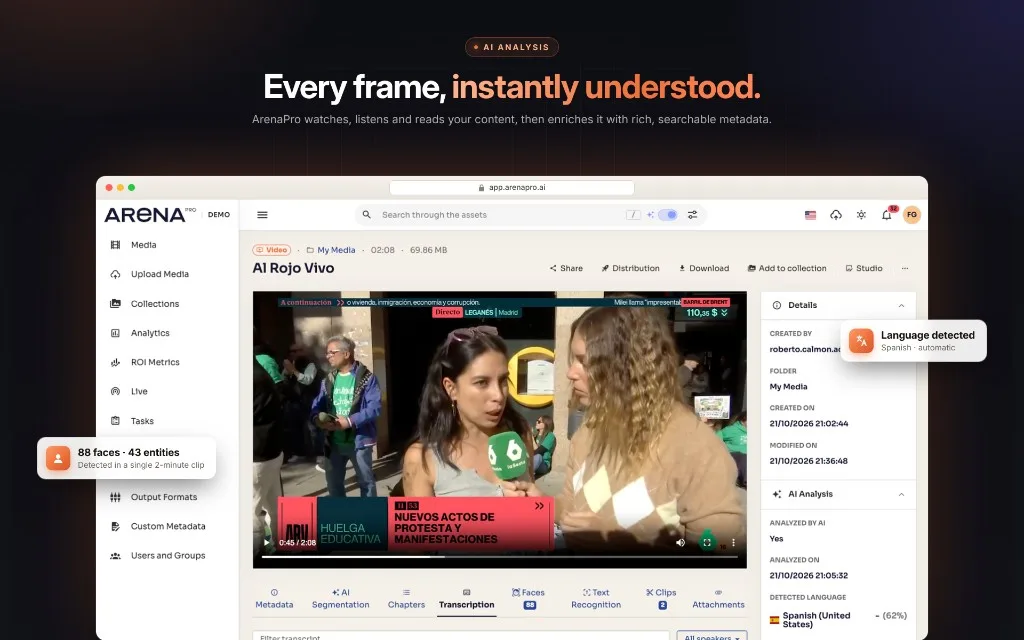Viewport: 1024px width, 640px height.
Task: Enter fullscreen on the video player
Action: coord(707,543)
